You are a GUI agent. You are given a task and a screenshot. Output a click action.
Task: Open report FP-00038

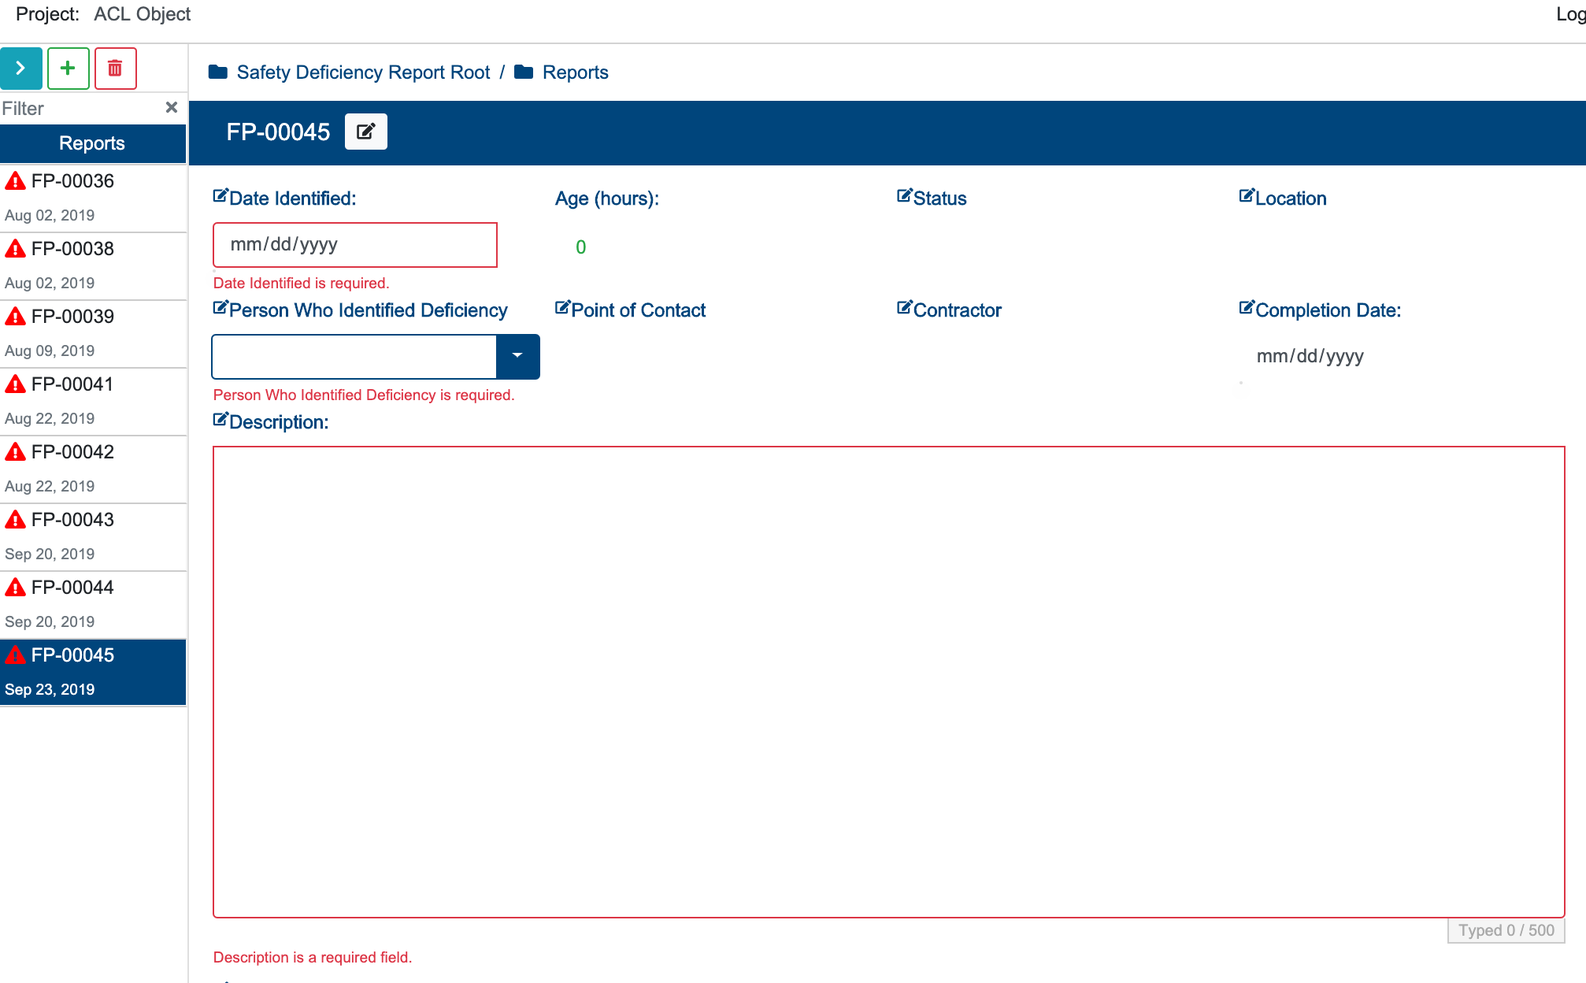pyautogui.click(x=93, y=266)
